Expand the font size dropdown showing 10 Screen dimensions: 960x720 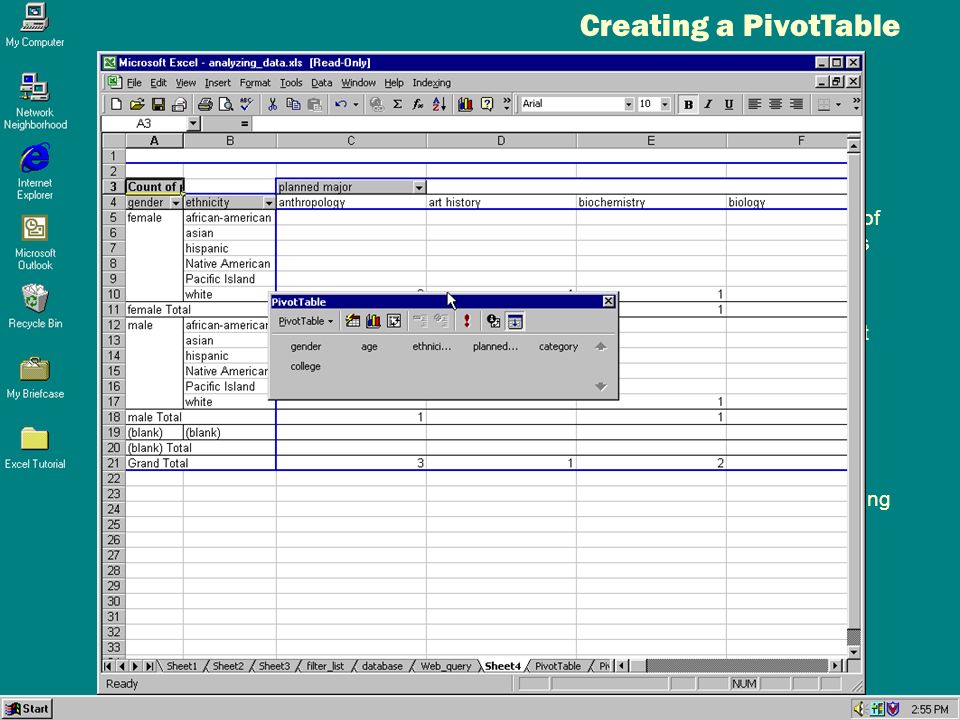coord(666,105)
